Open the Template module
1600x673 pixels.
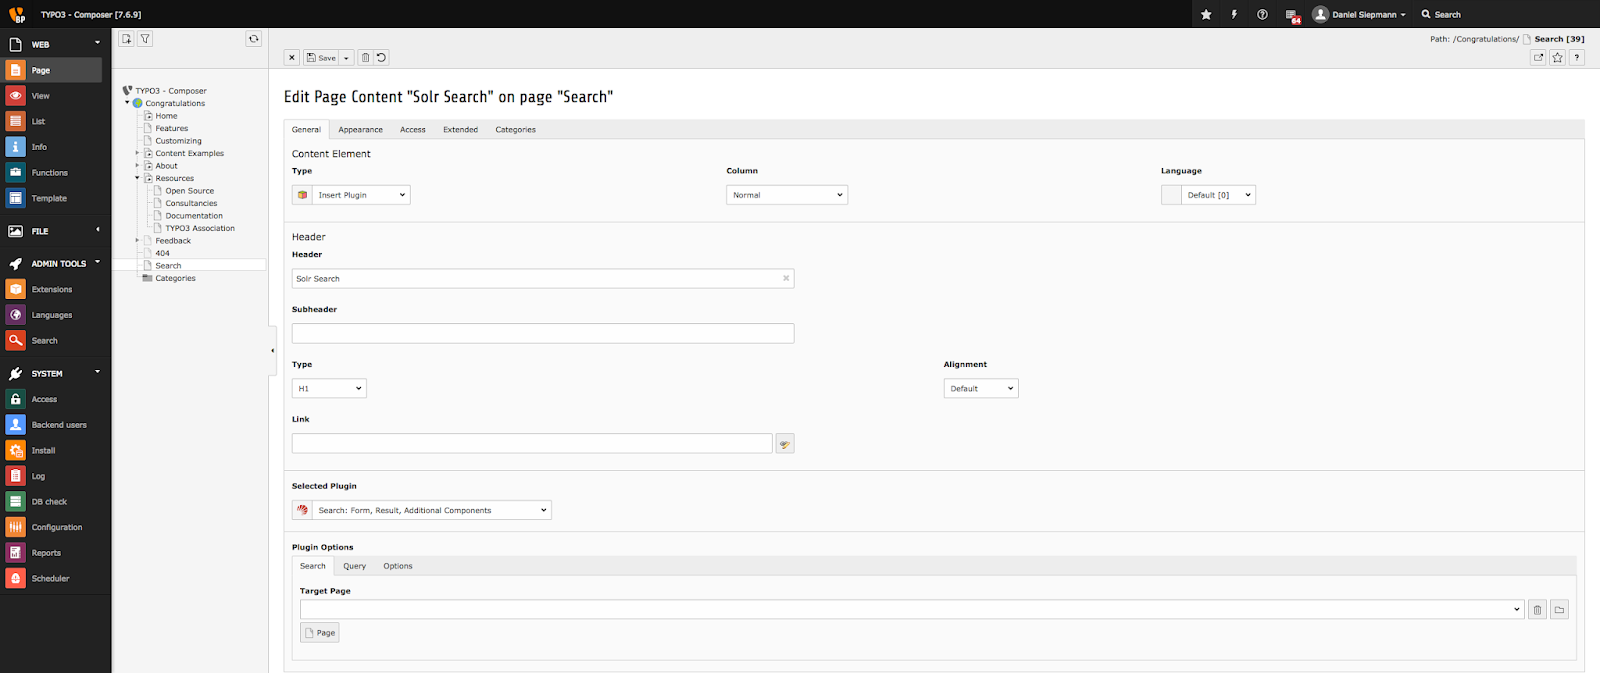pyautogui.click(x=51, y=198)
